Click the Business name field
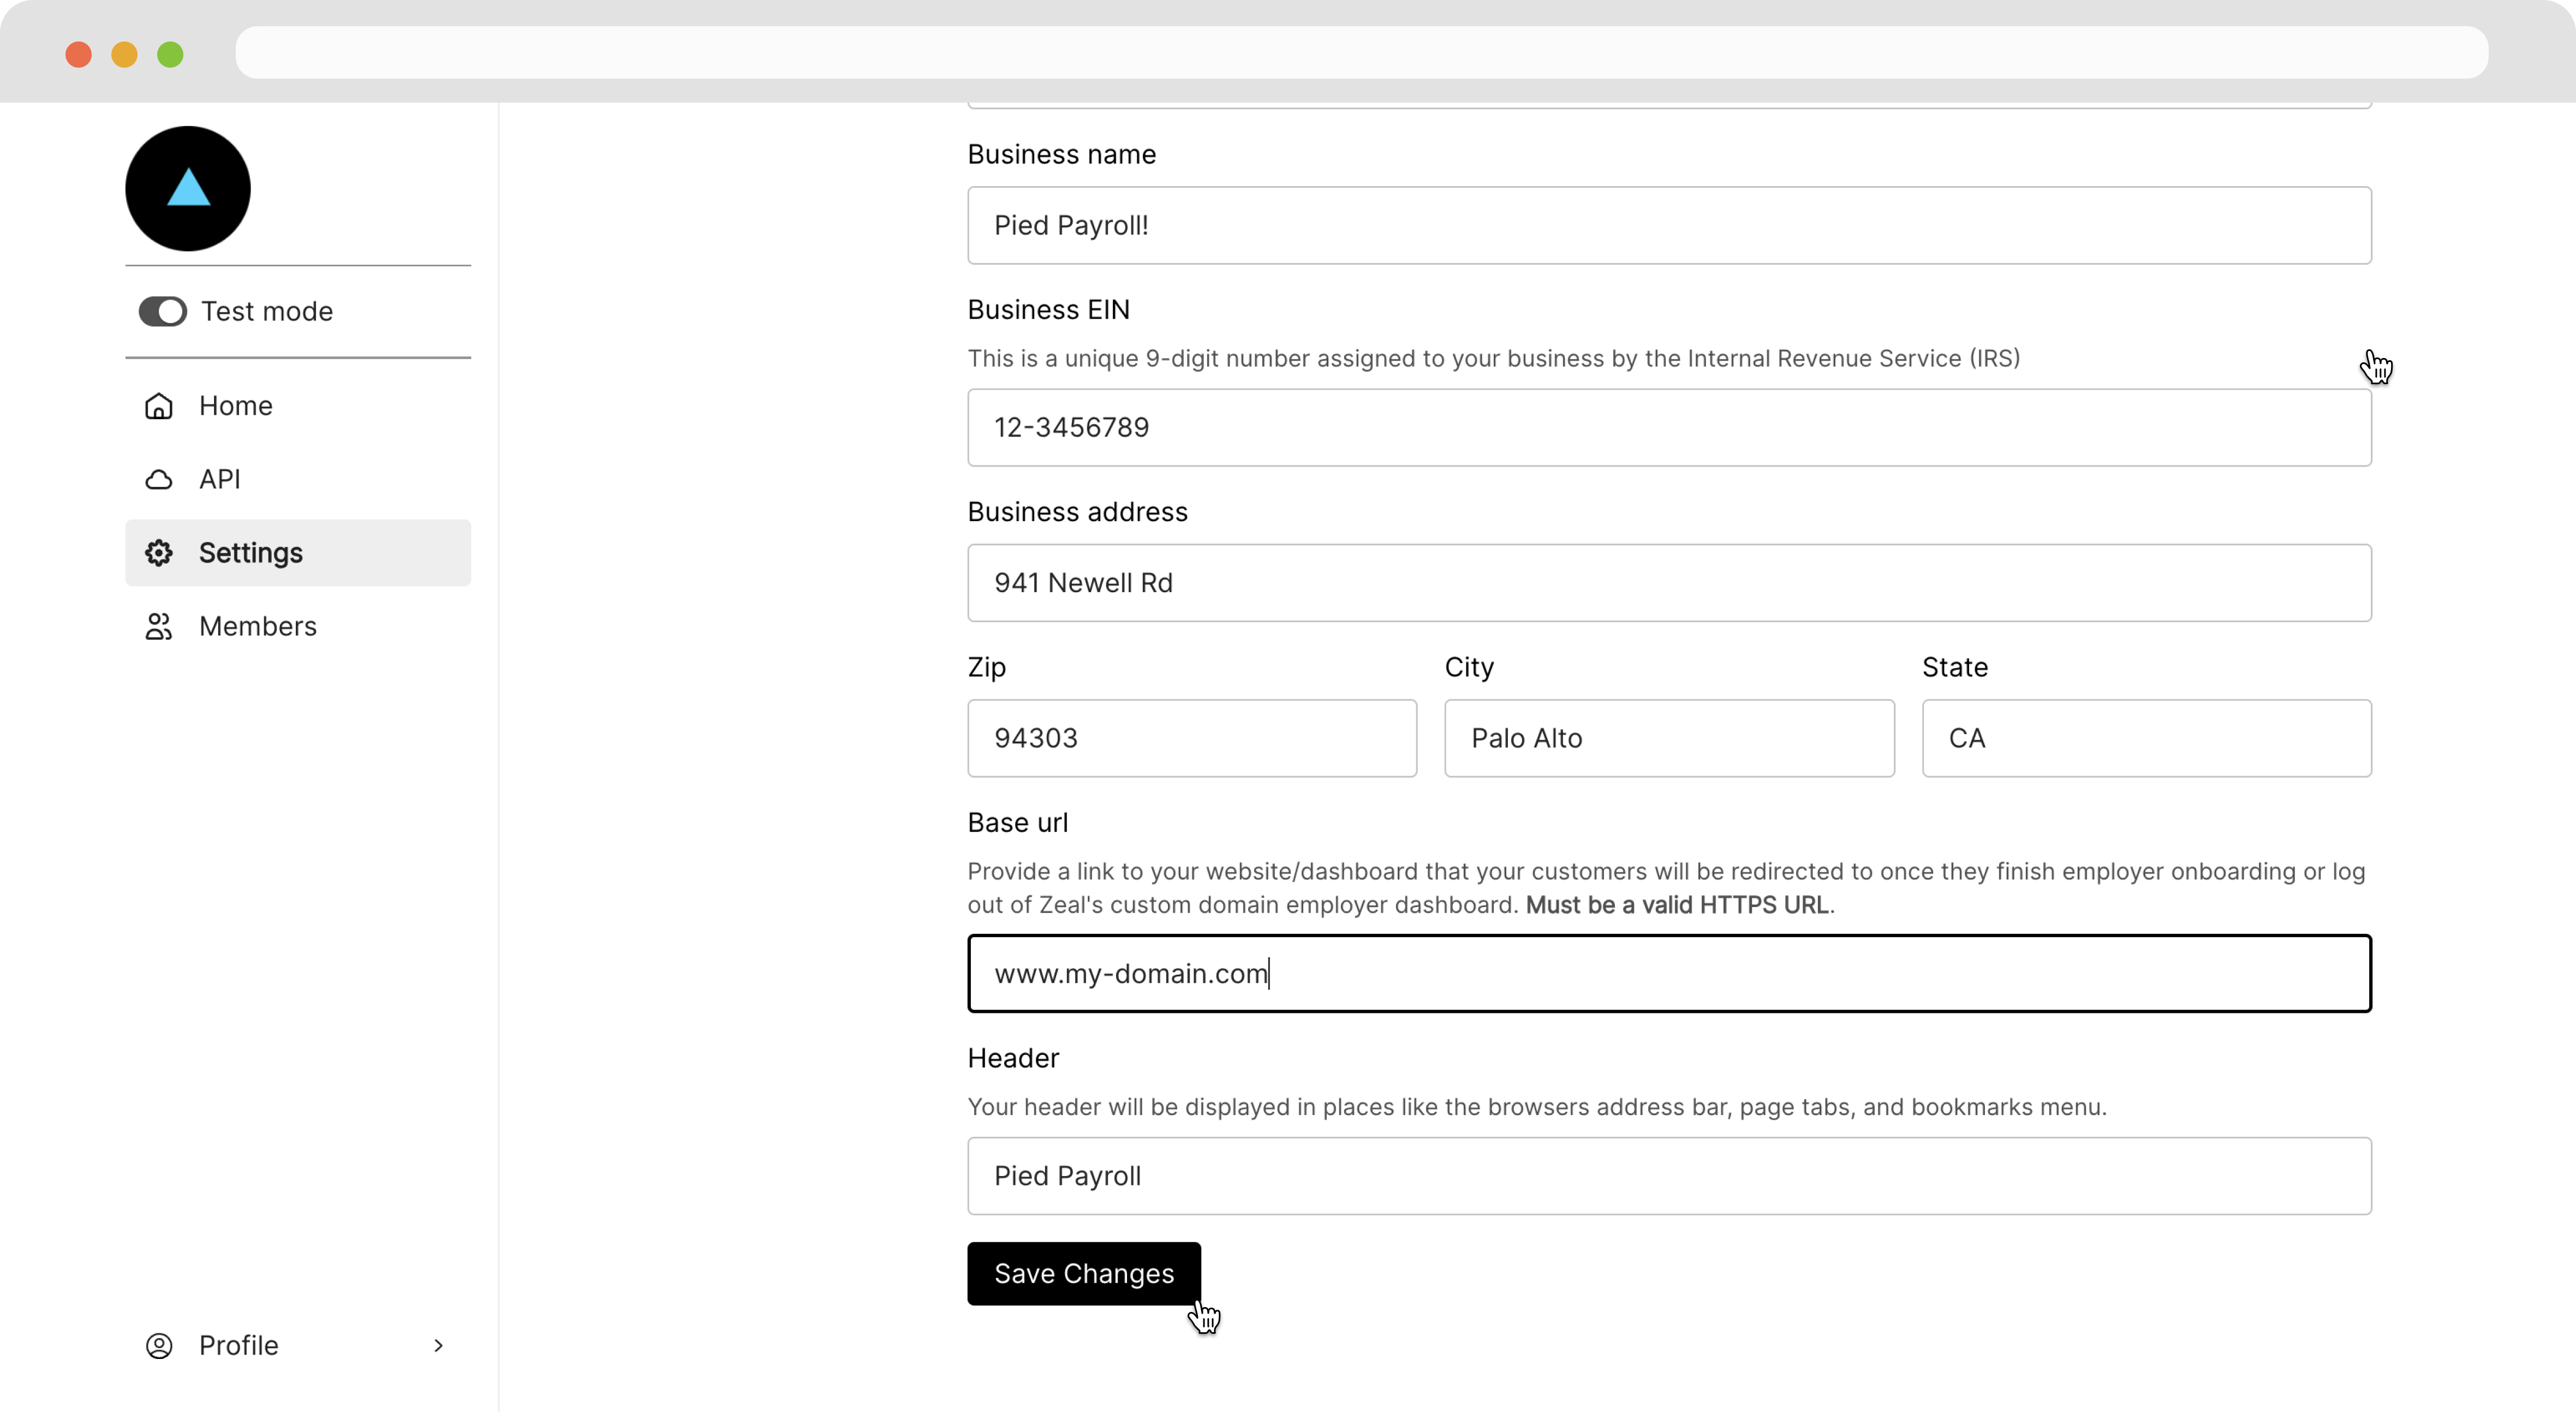2576x1413 pixels. coord(1669,226)
